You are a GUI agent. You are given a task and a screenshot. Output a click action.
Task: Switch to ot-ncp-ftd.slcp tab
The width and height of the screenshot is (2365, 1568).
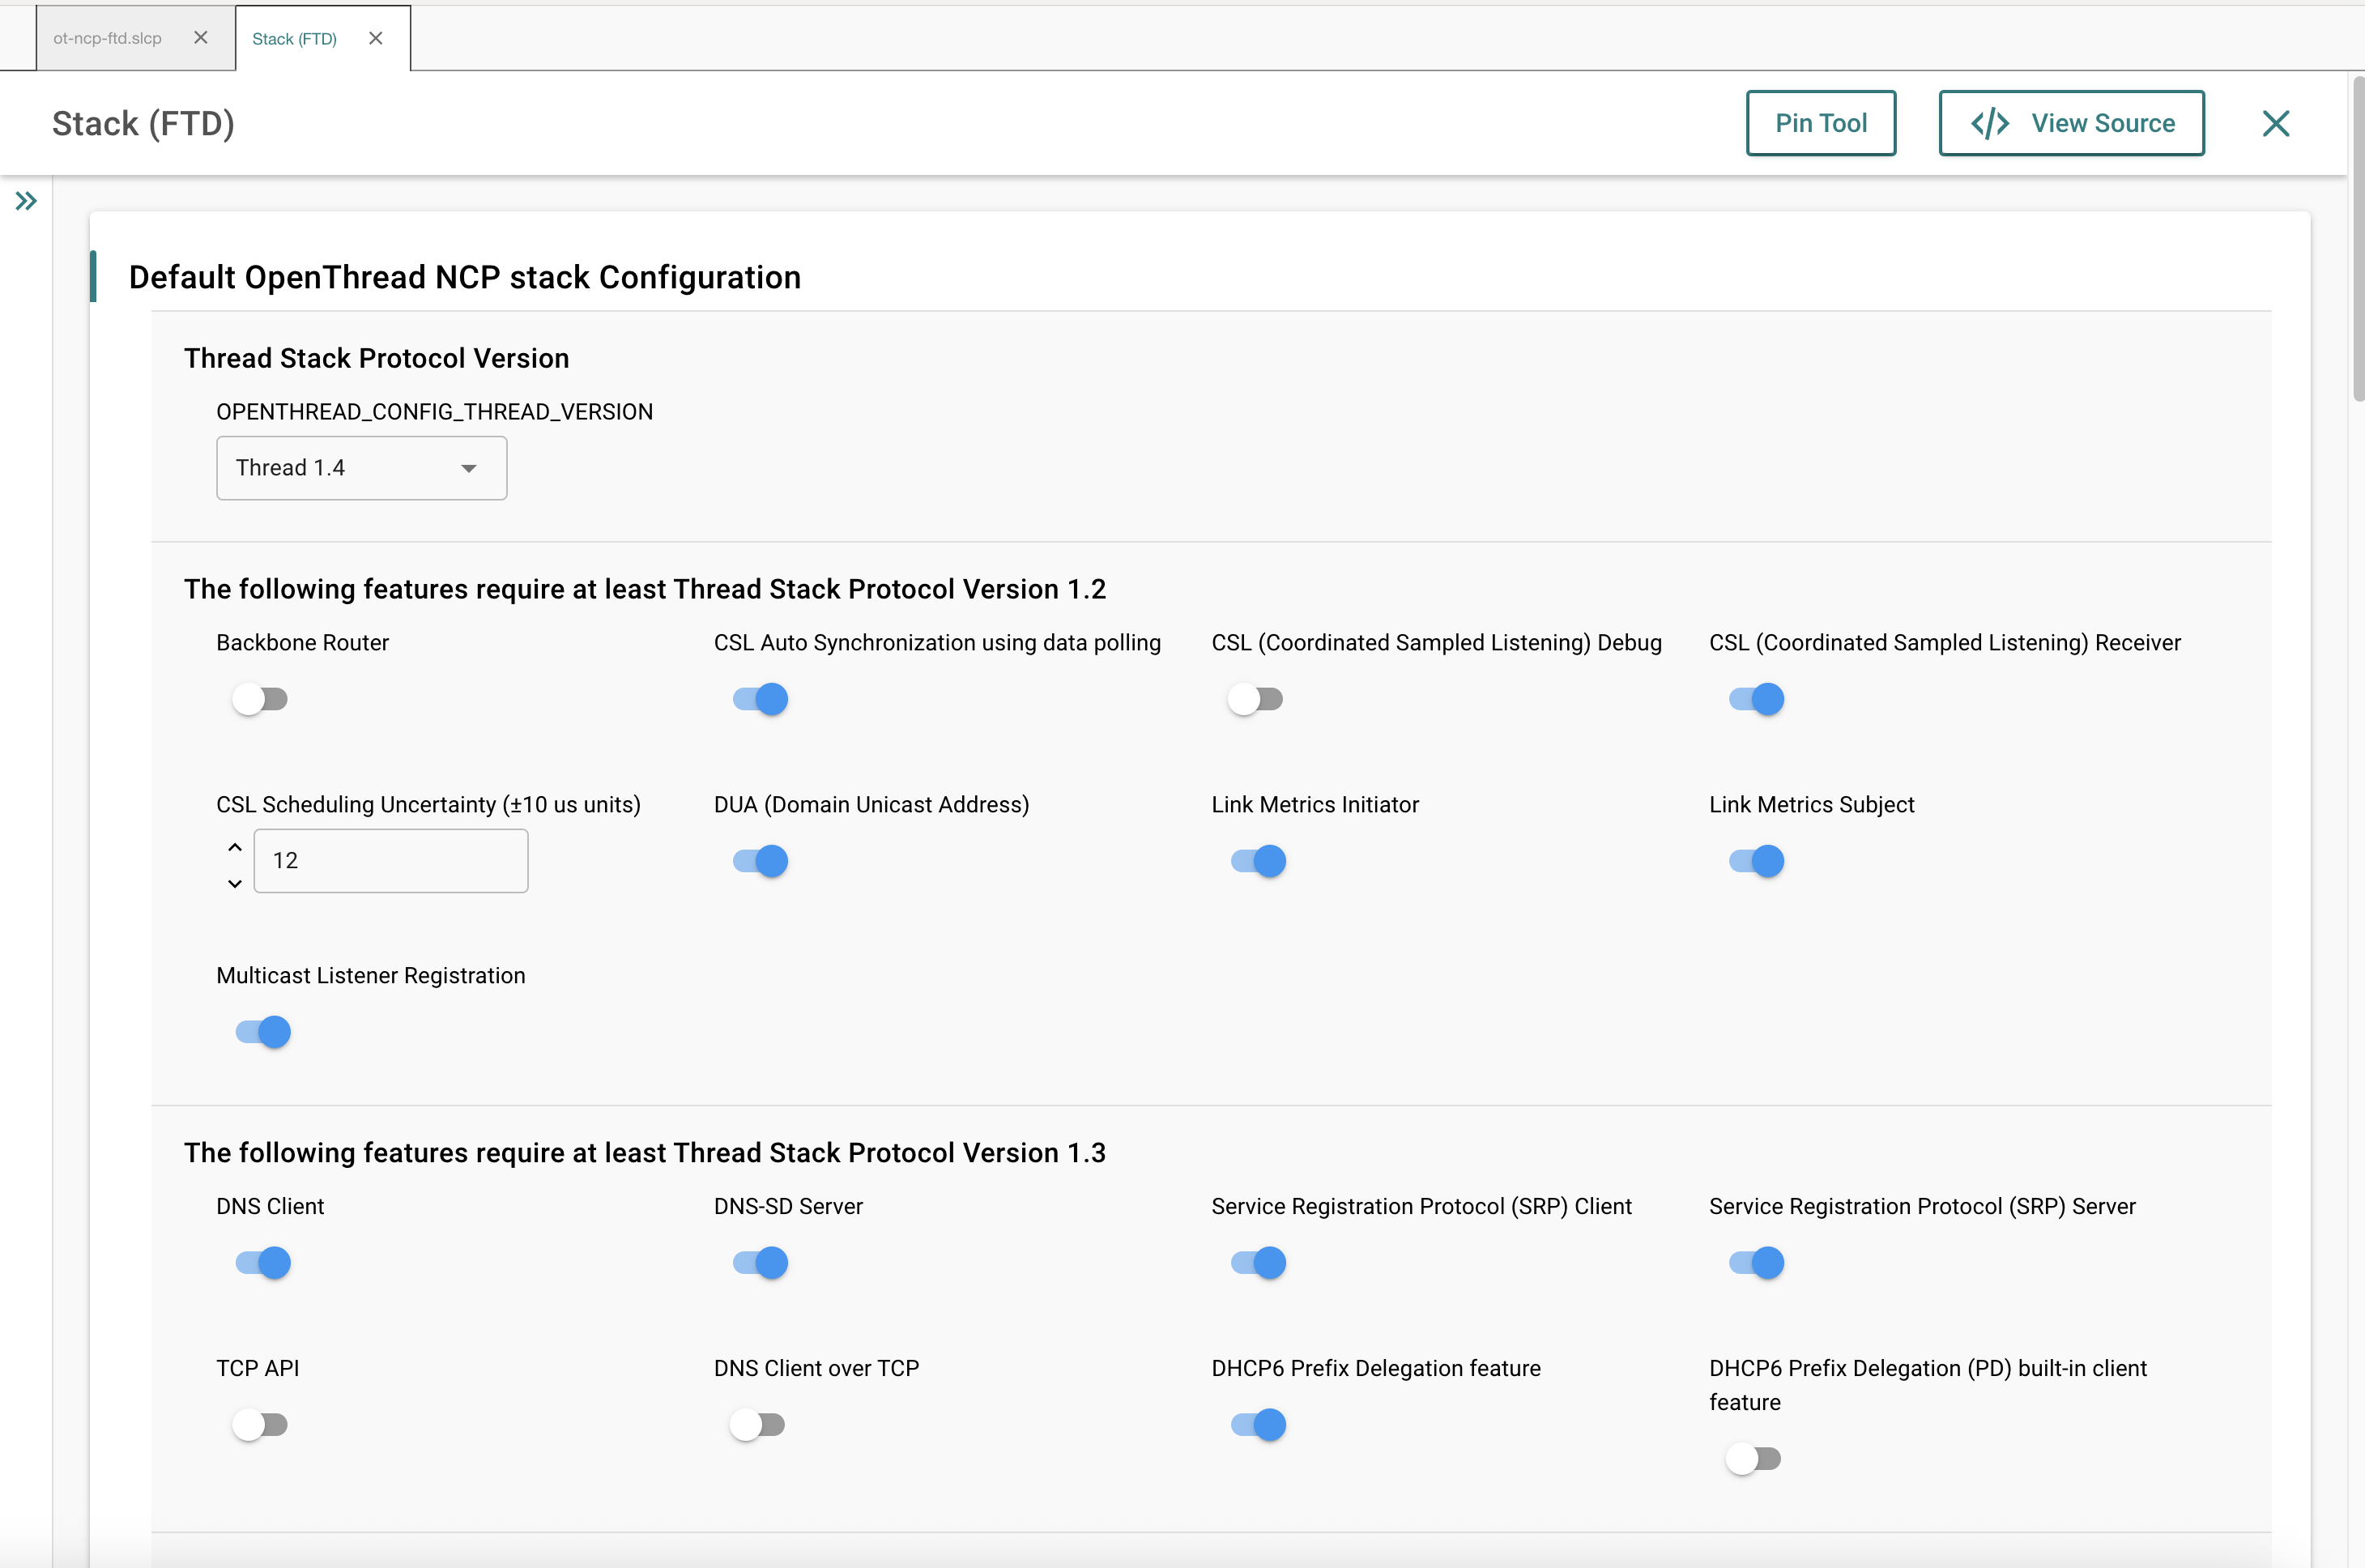(x=108, y=38)
